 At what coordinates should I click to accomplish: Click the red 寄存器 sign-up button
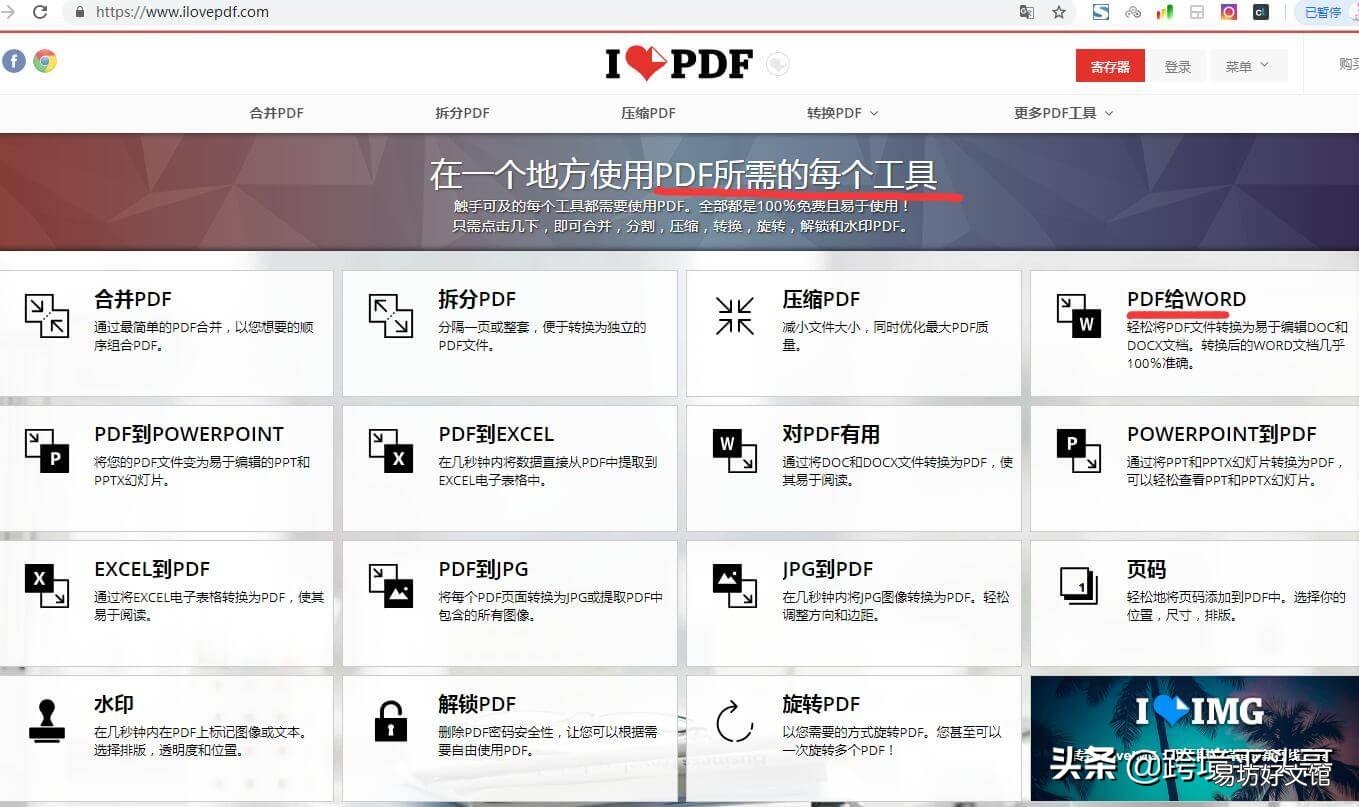(1110, 66)
